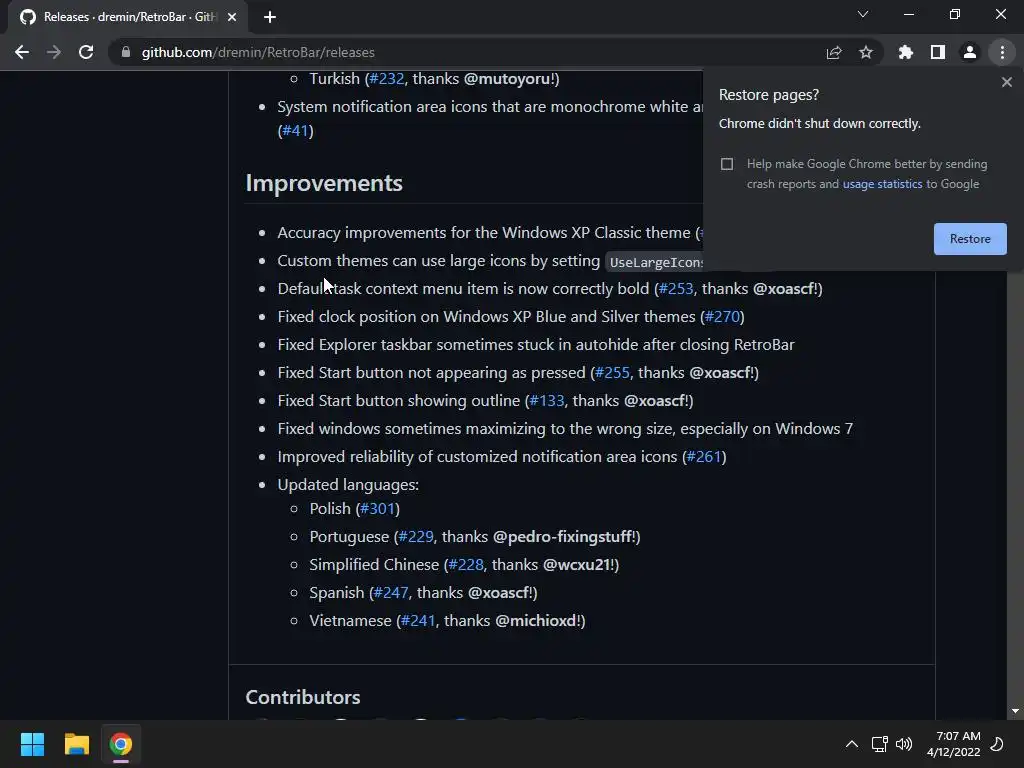Image resolution: width=1024 pixels, height=768 pixels.
Task: Open volume control tray icon
Action: [x=904, y=744]
